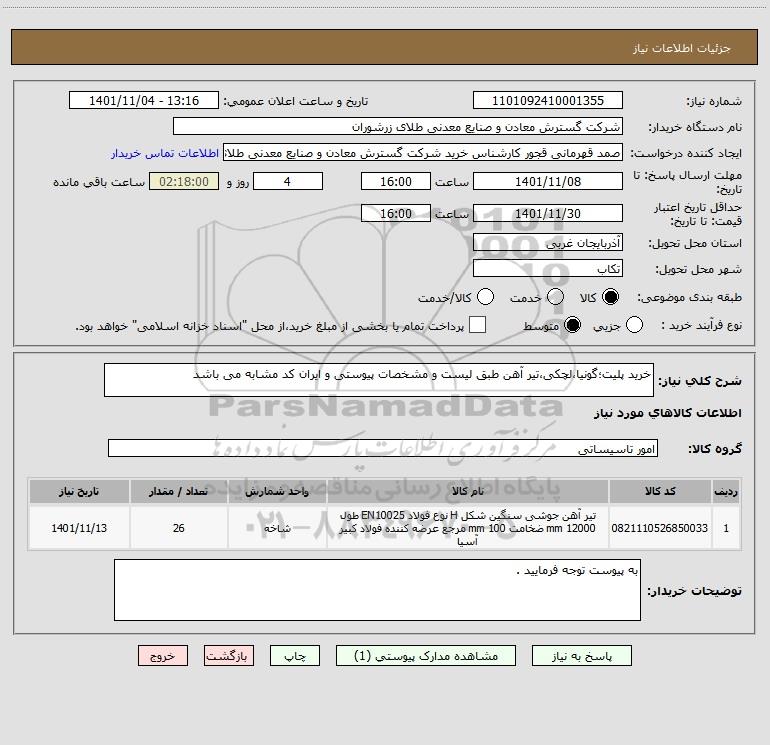Click the announcement date field 1401/11/04 - 13:16
The image size is (770, 745).
(x=144, y=101)
